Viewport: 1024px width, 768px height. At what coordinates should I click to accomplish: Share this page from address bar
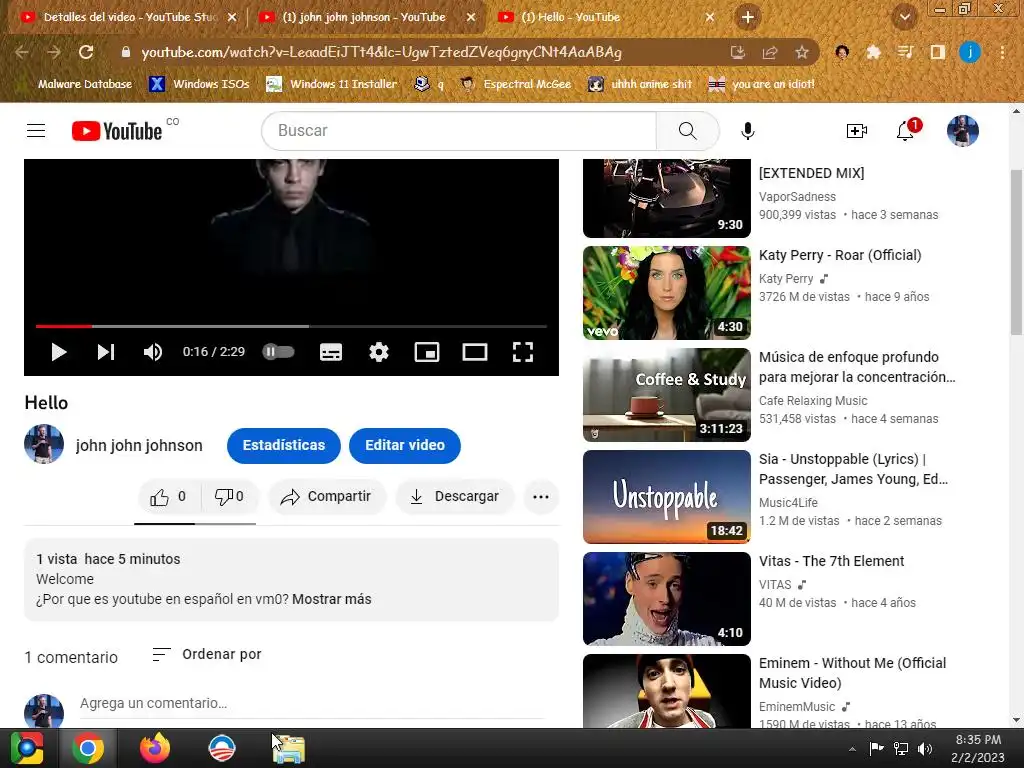[x=770, y=52]
